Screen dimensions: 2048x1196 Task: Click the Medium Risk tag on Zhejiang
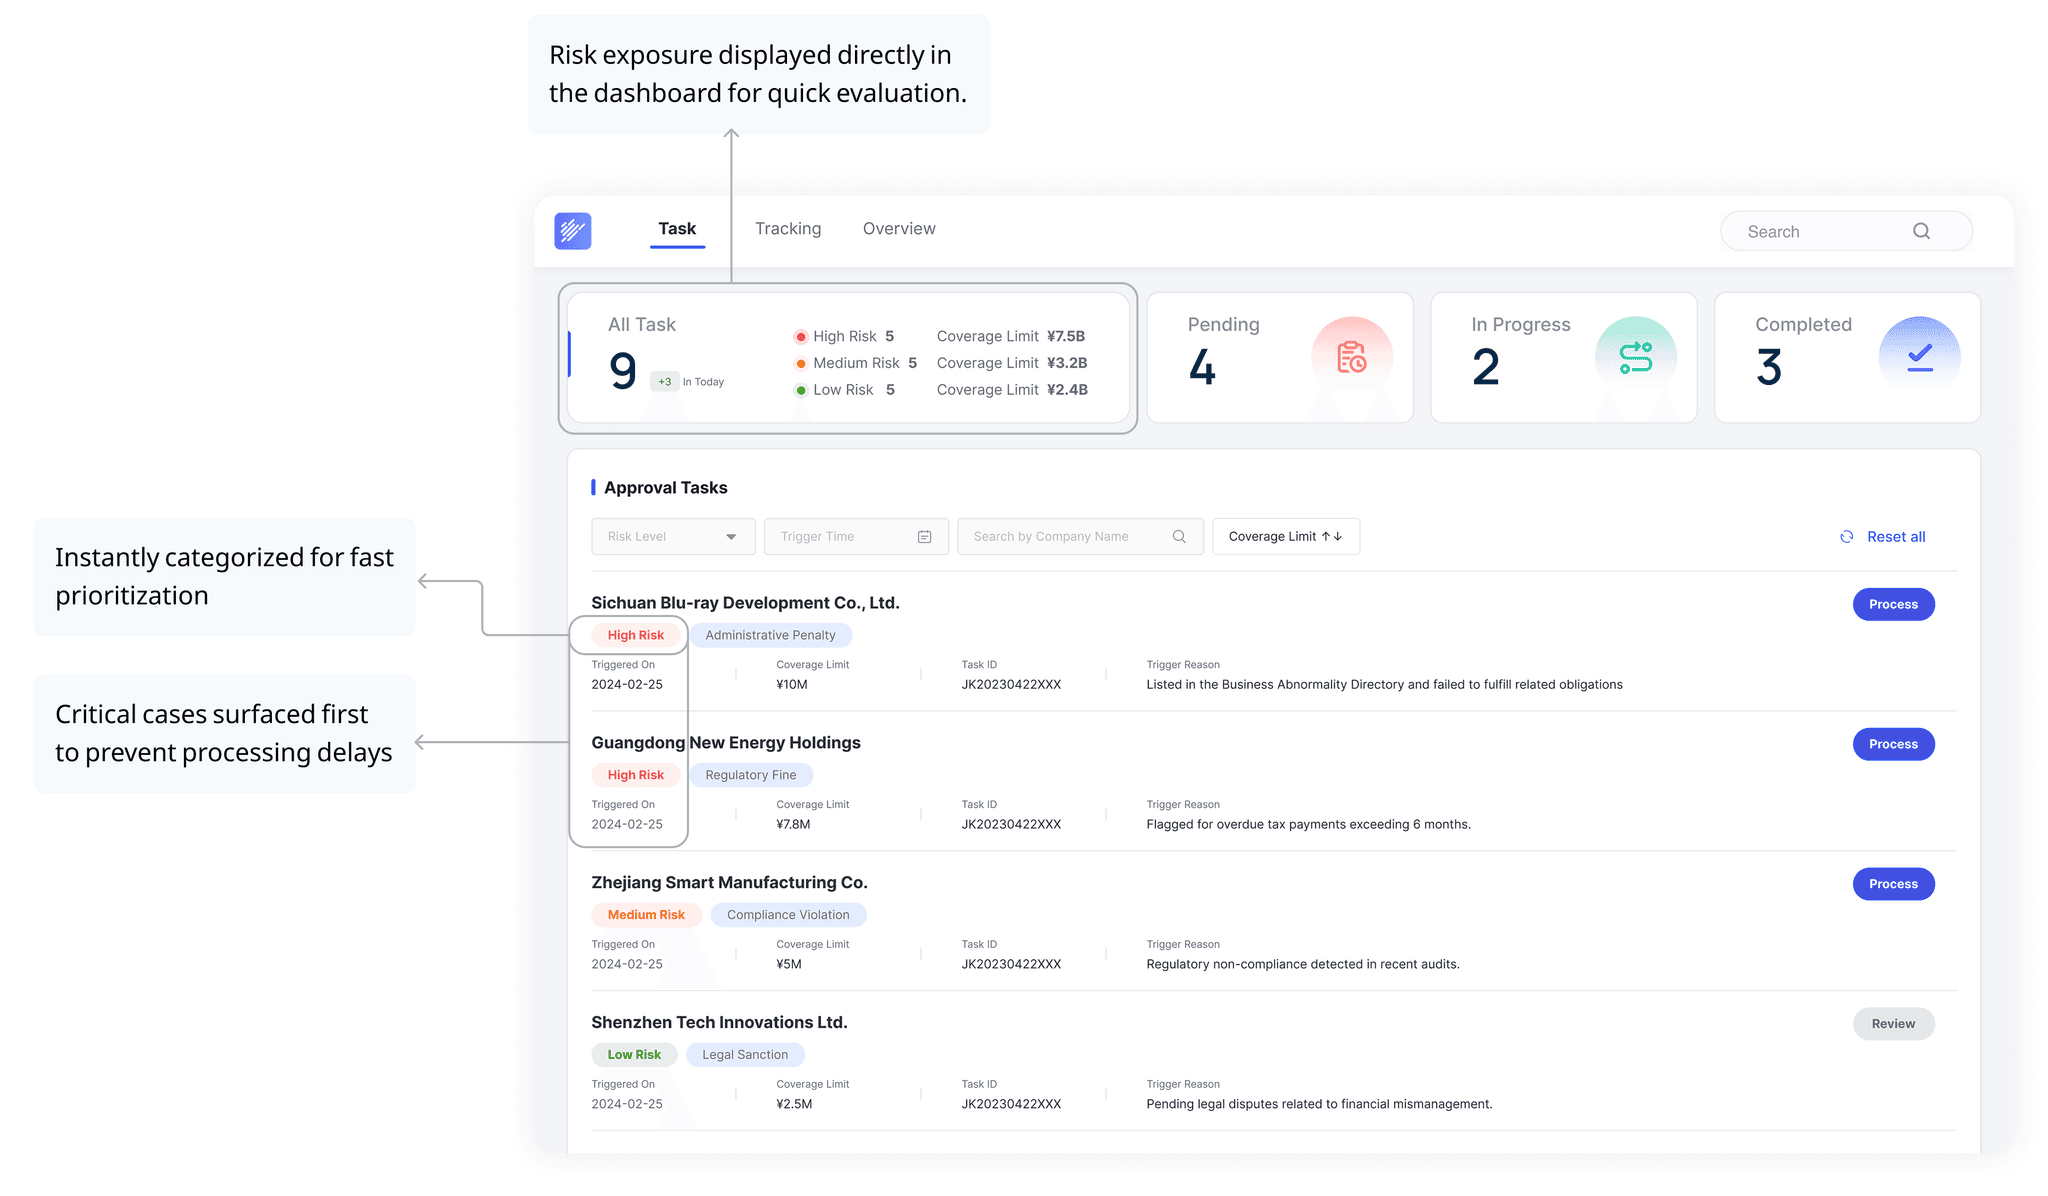646,915
